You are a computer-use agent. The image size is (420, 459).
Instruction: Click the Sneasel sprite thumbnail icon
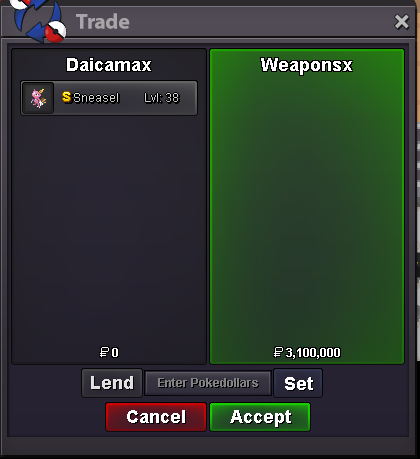point(38,98)
